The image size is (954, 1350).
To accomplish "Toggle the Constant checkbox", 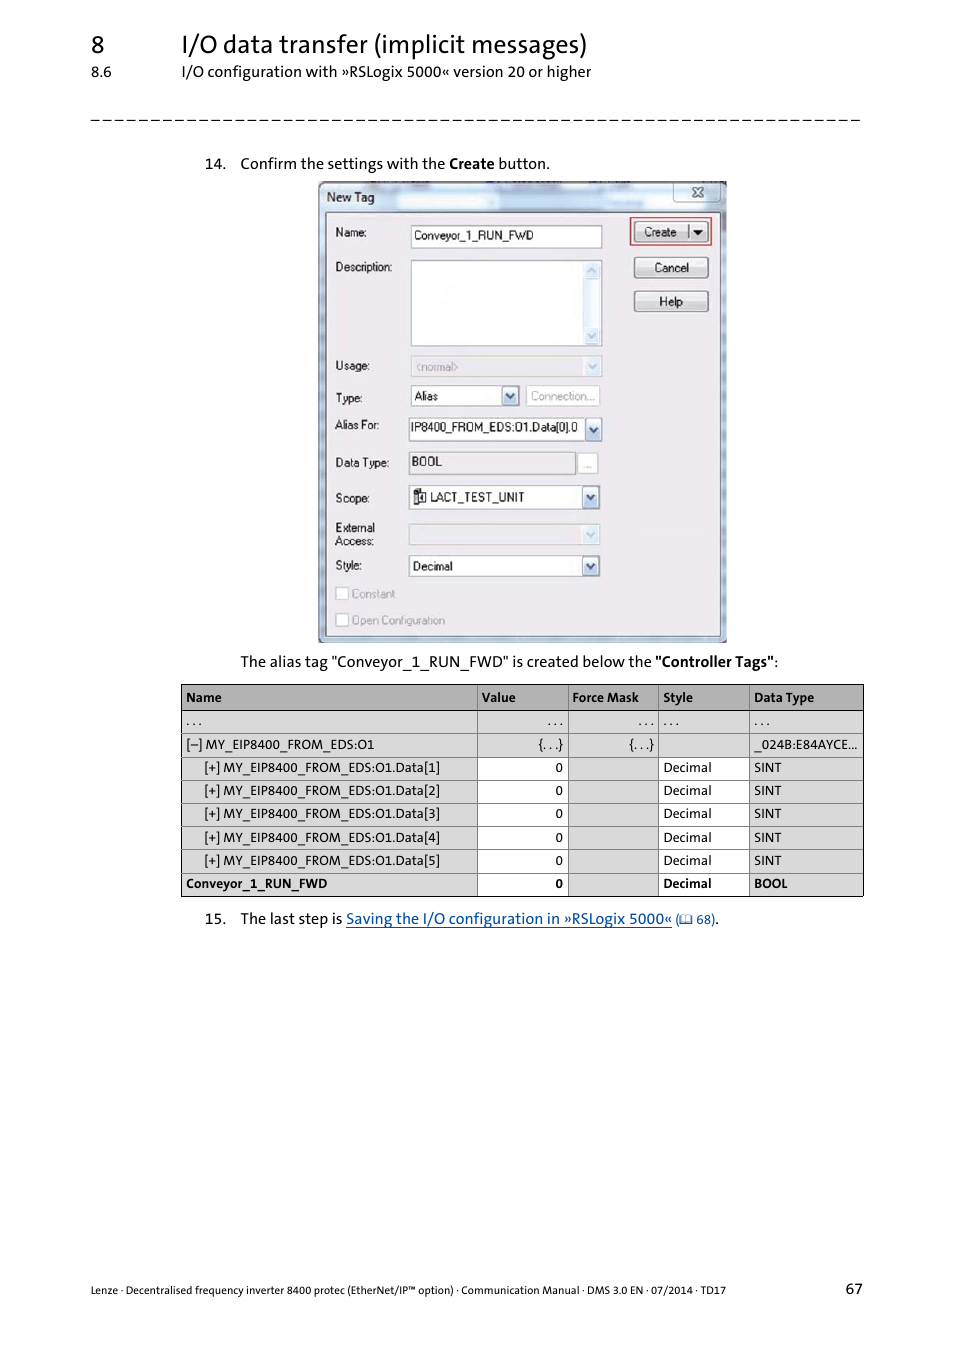I will pos(342,594).
